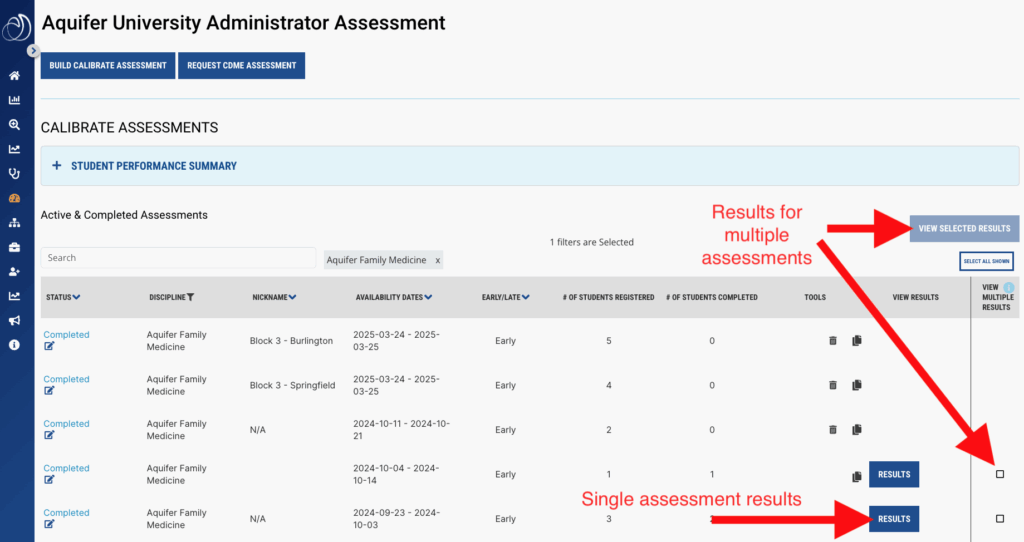Open the briefcase icon in sidebar

[14, 247]
